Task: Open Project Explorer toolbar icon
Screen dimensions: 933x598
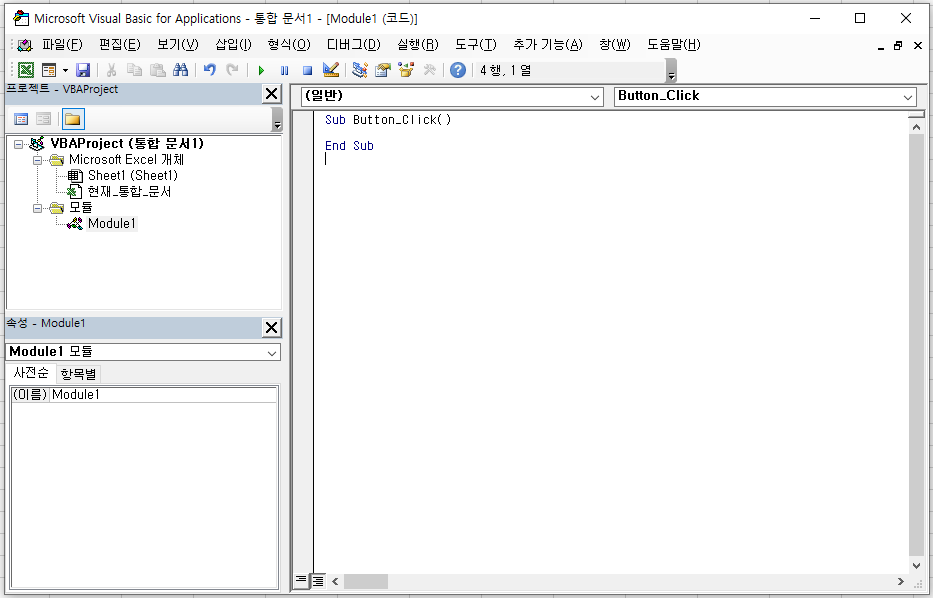Action: coord(359,70)
